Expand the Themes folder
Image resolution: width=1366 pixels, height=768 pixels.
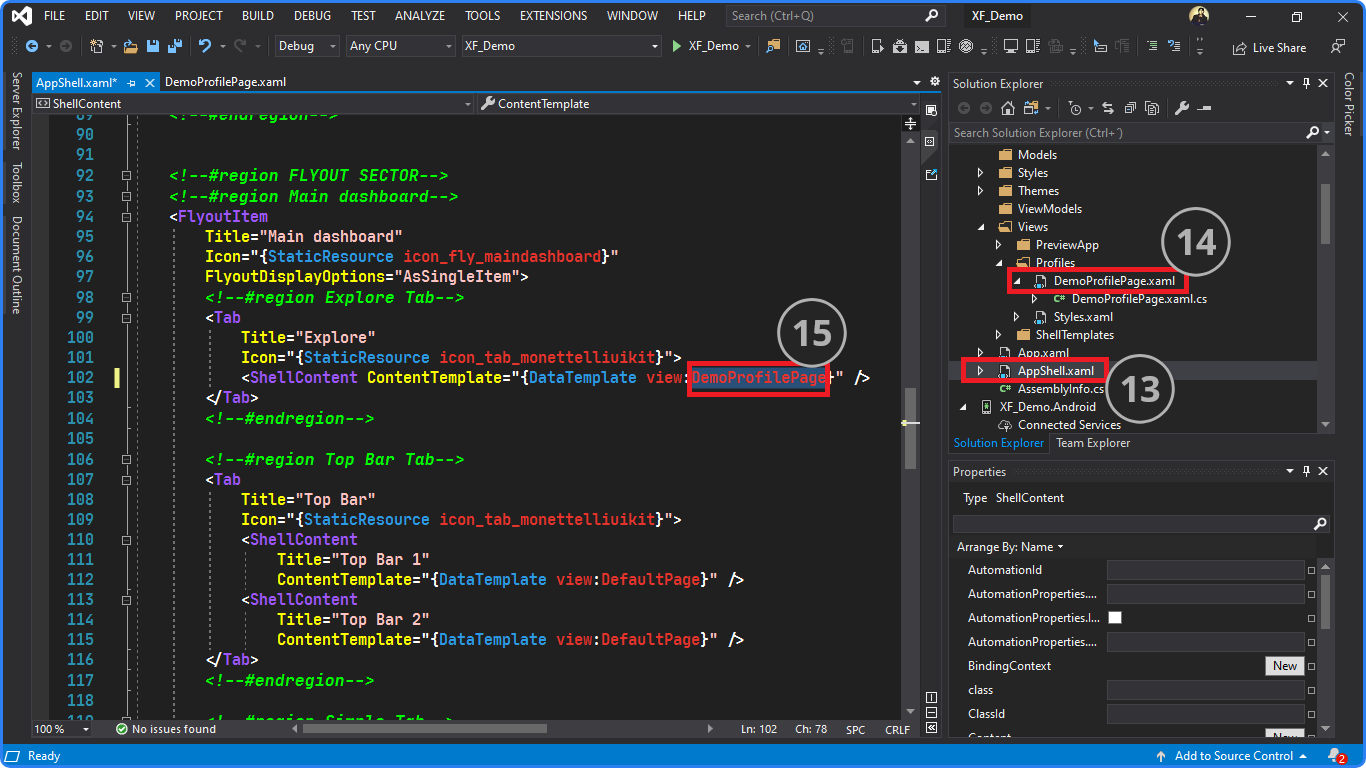point(980,191)
